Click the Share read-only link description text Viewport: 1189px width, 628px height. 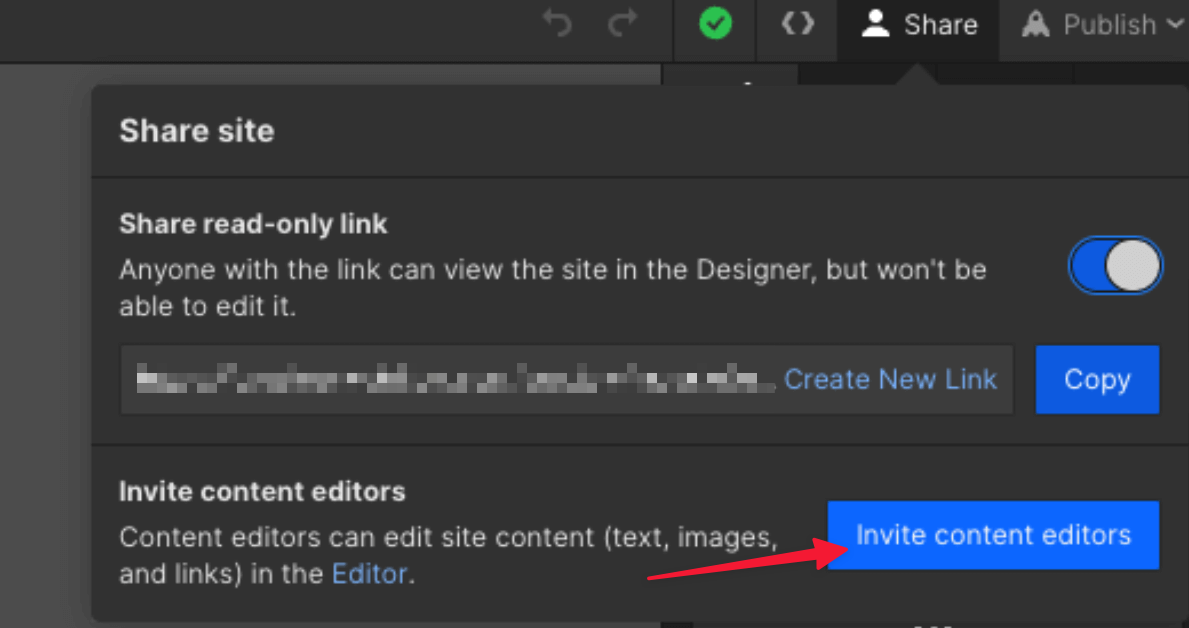(x=552, y=287)
